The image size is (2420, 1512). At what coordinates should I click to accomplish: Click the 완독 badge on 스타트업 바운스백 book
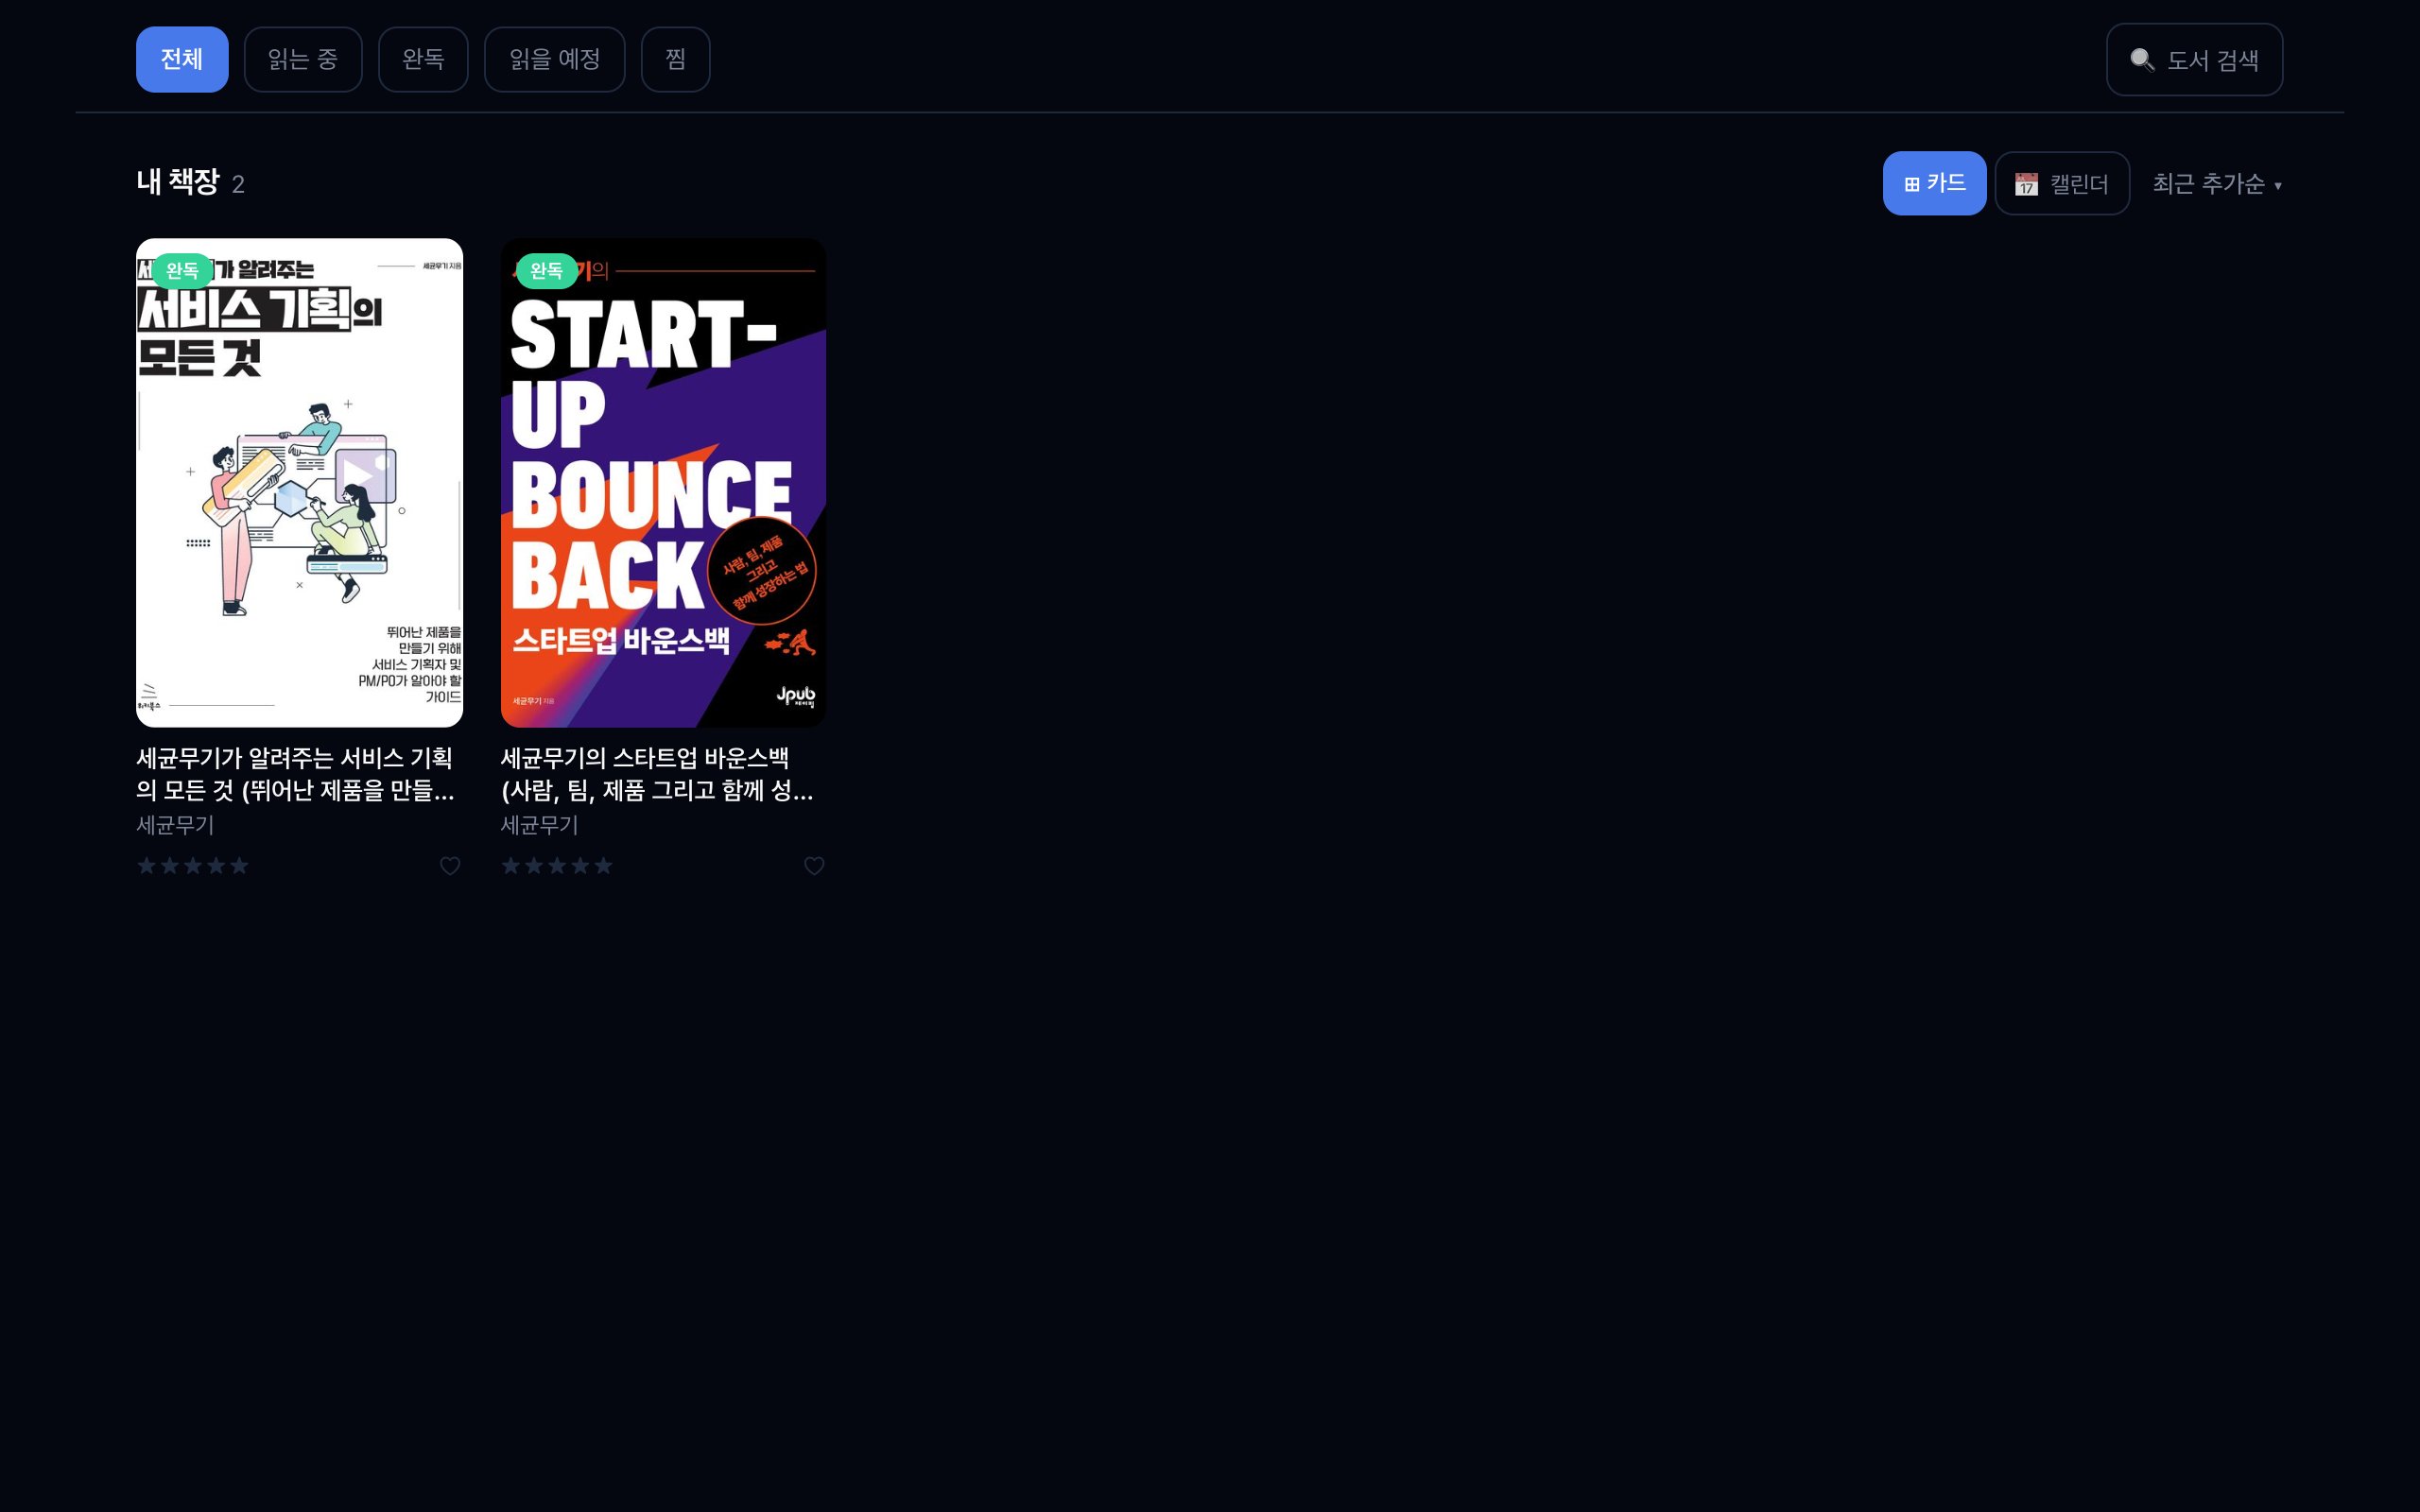click(546, 270)
